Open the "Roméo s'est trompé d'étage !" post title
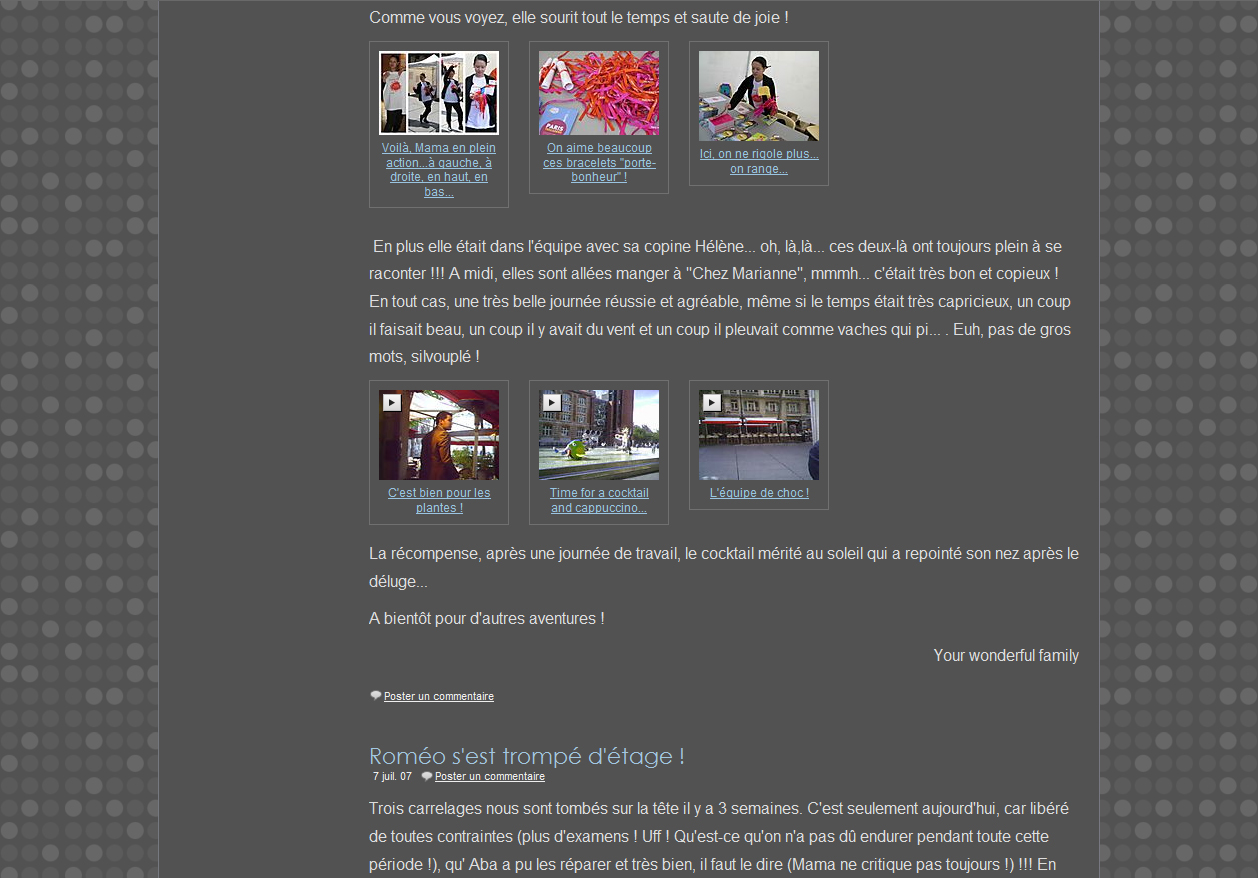Viewport: 1258px width, 878px height. coord(526,756)
